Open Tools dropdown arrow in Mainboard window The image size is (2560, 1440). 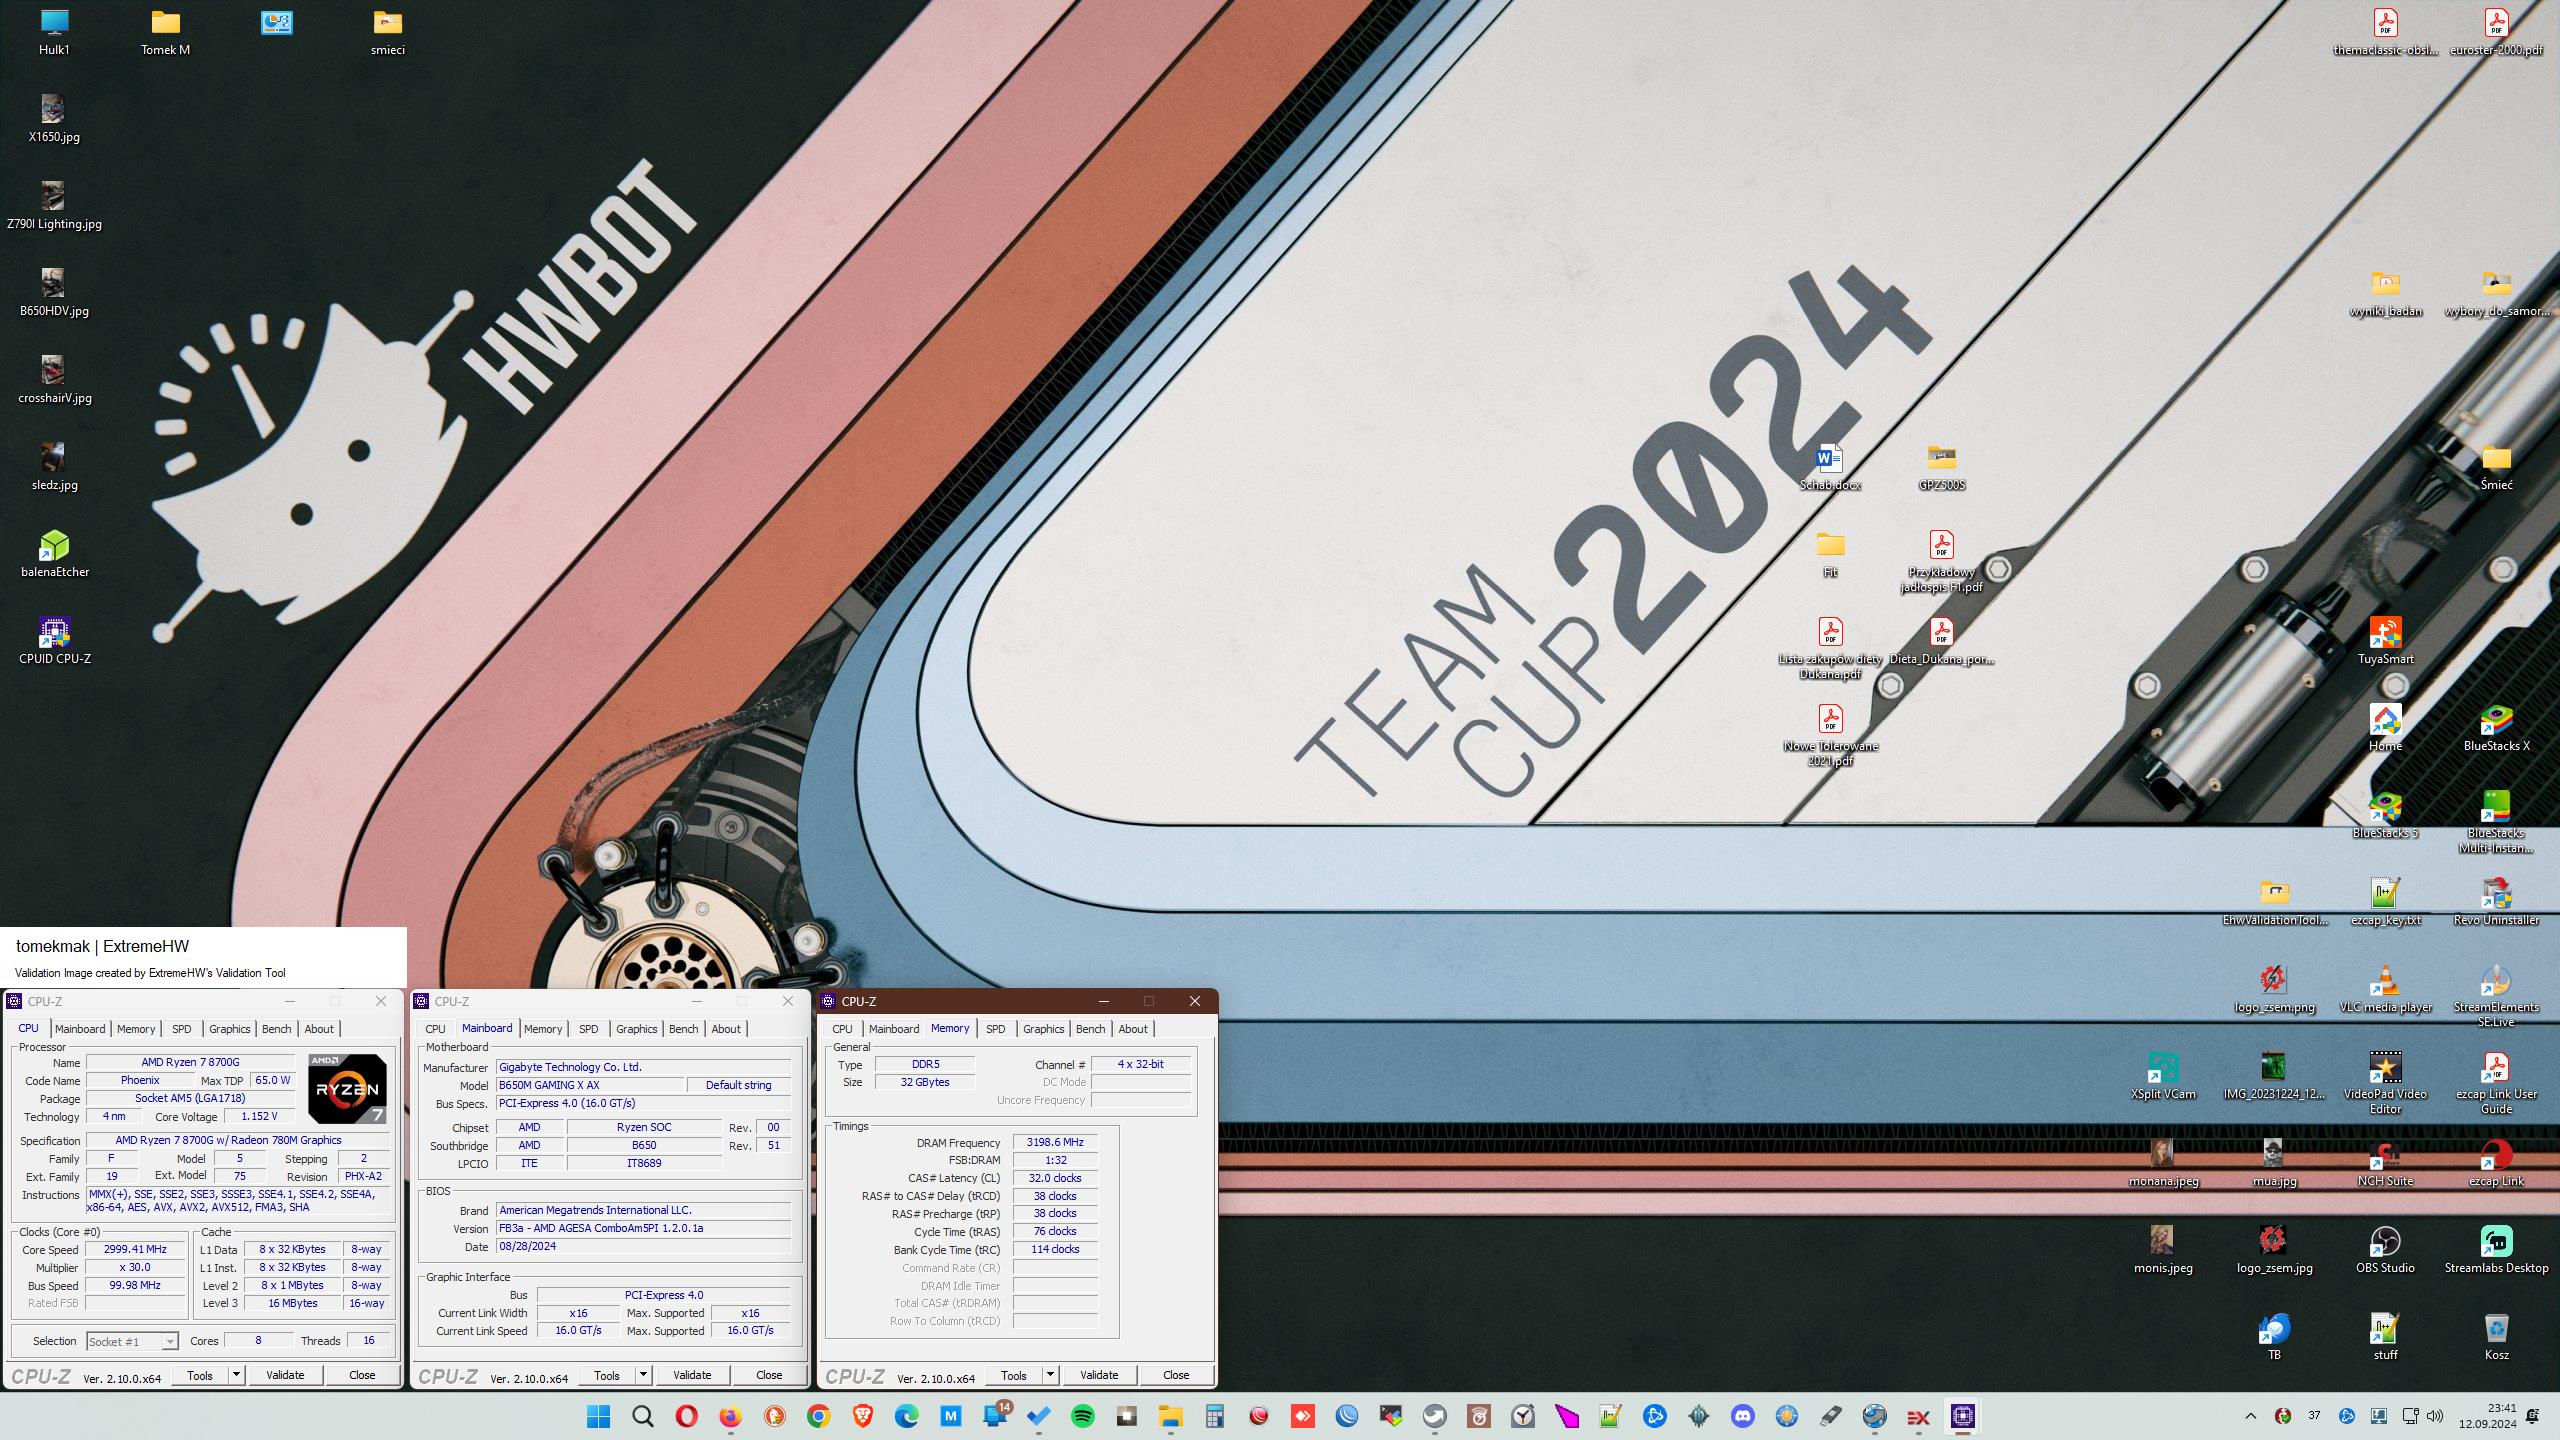tap(643, 1375)
